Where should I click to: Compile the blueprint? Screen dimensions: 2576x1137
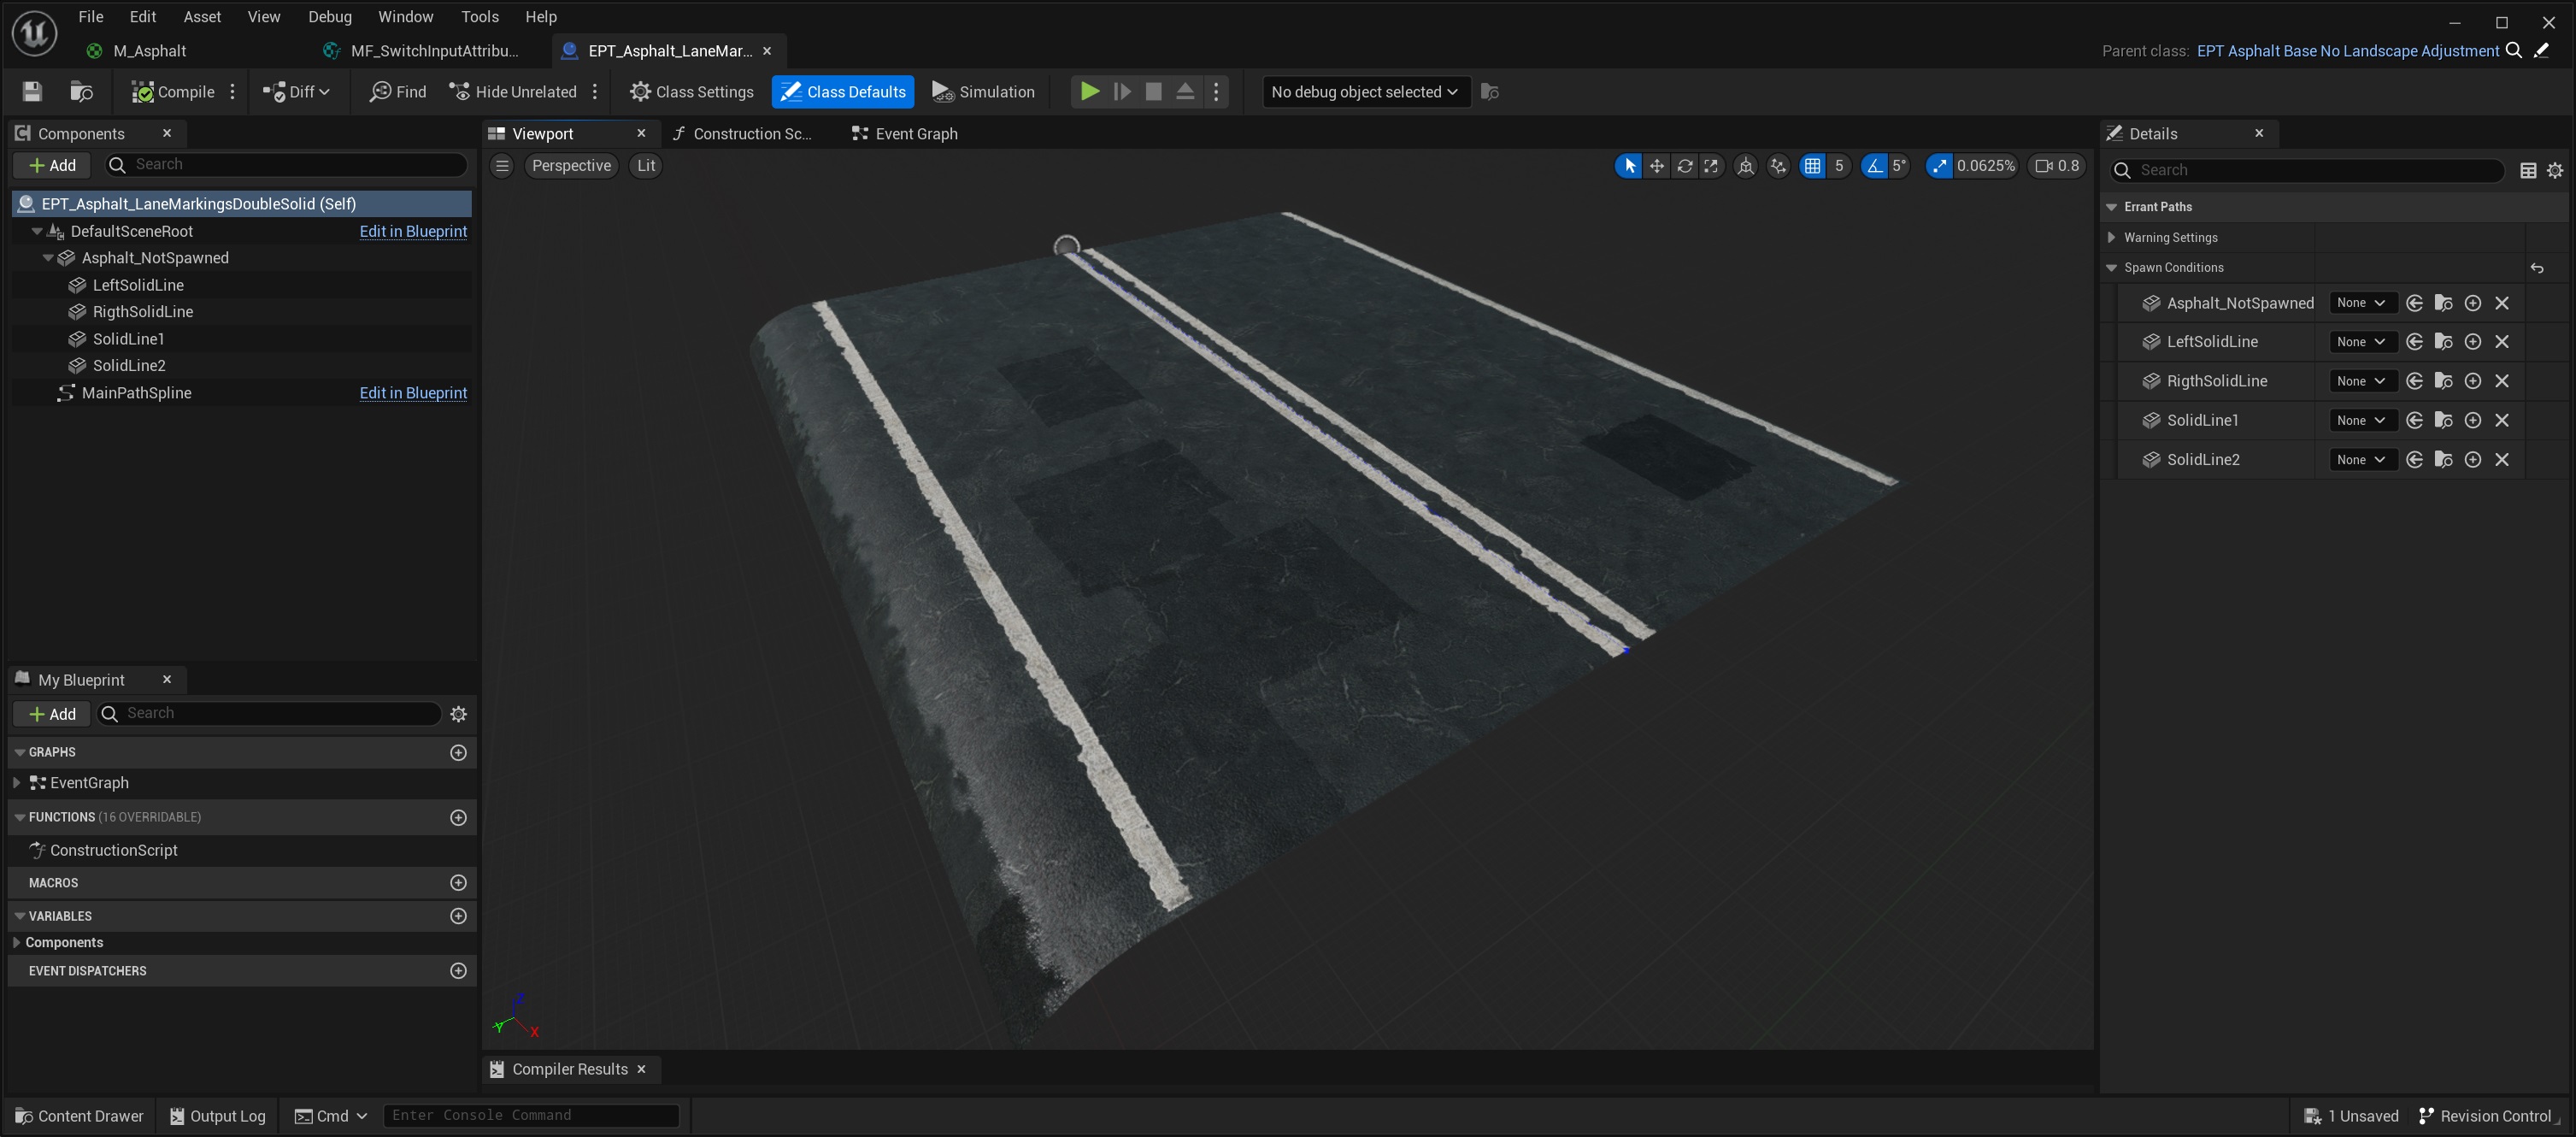[x=172, y=91]
